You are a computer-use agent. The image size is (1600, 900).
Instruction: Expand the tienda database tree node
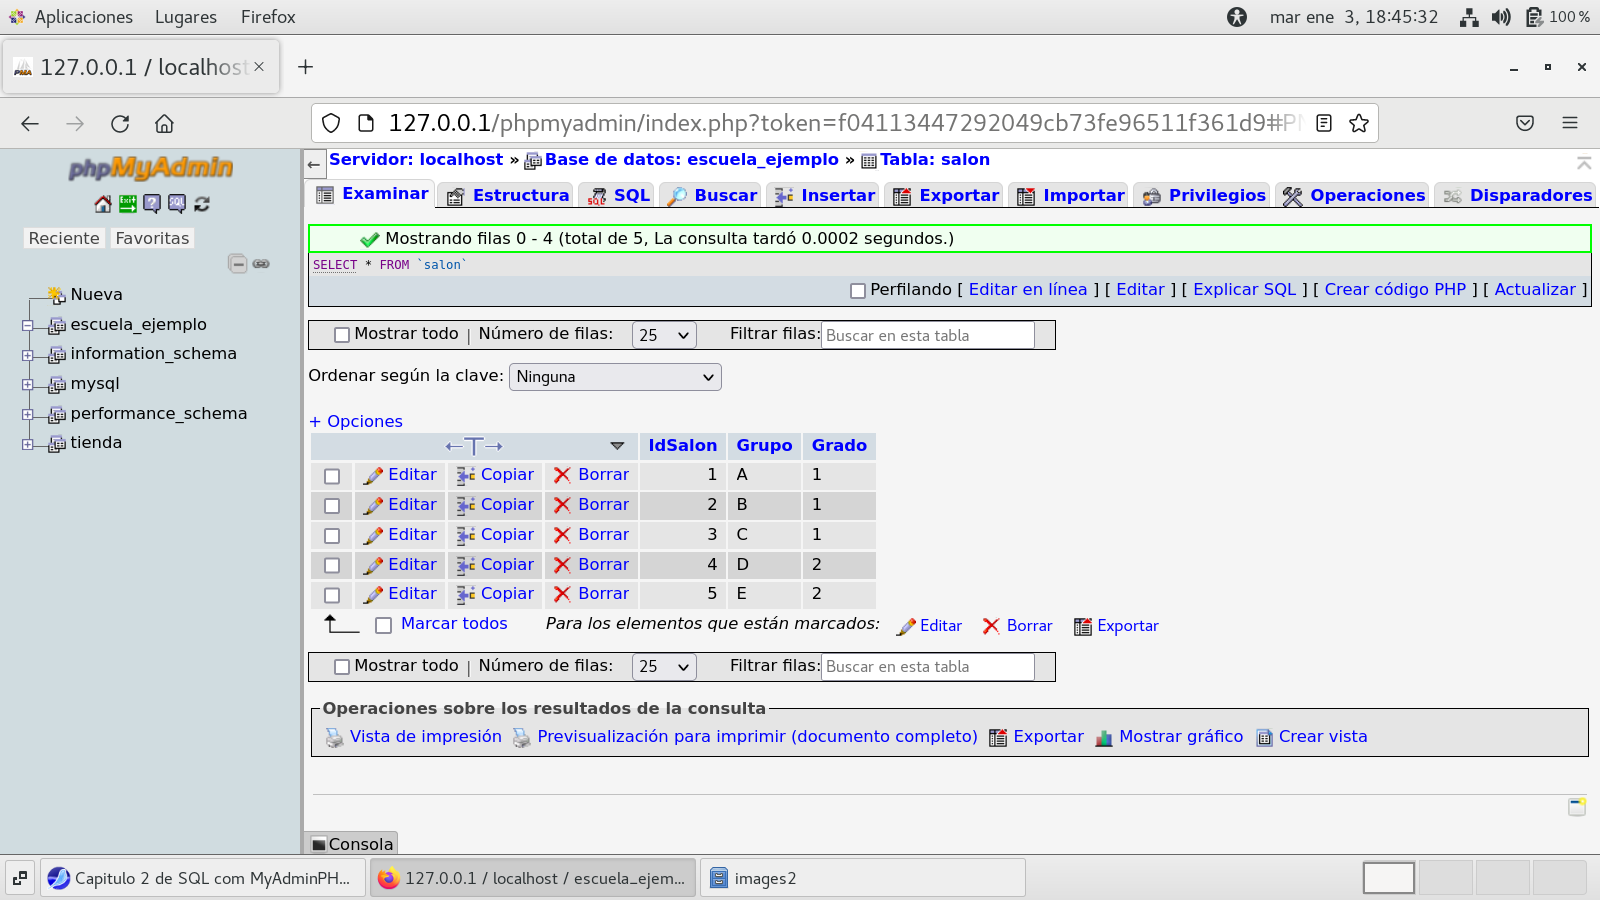tap(28, 444)
